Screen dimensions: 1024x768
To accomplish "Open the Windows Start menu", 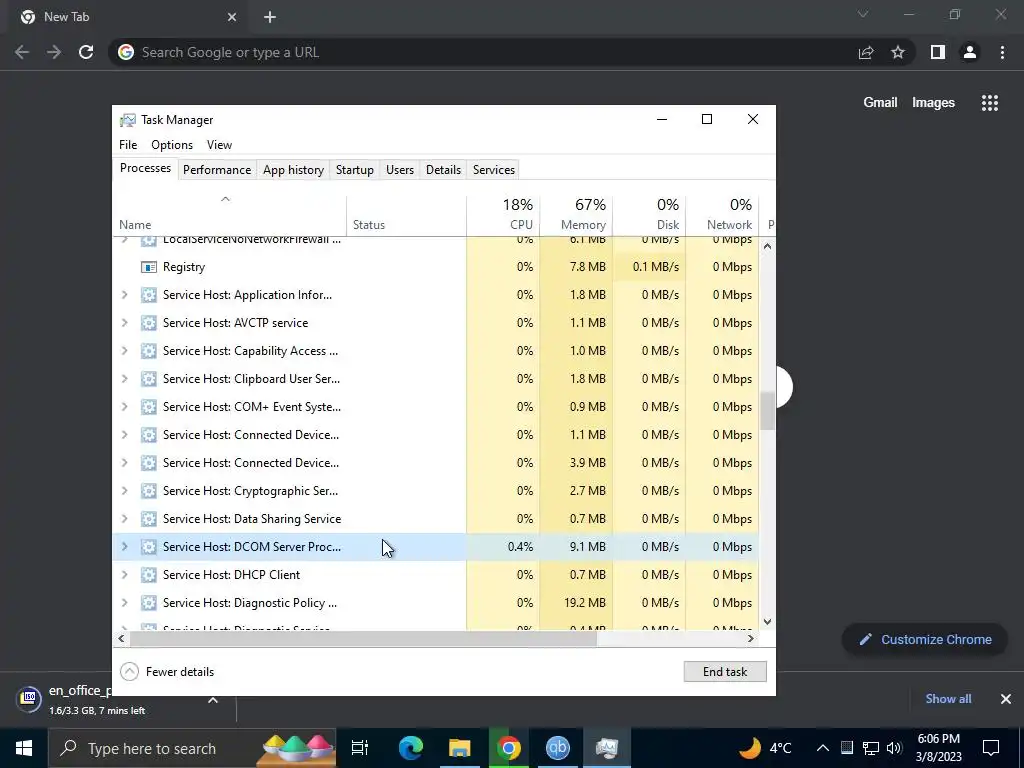I will [24, 748].
